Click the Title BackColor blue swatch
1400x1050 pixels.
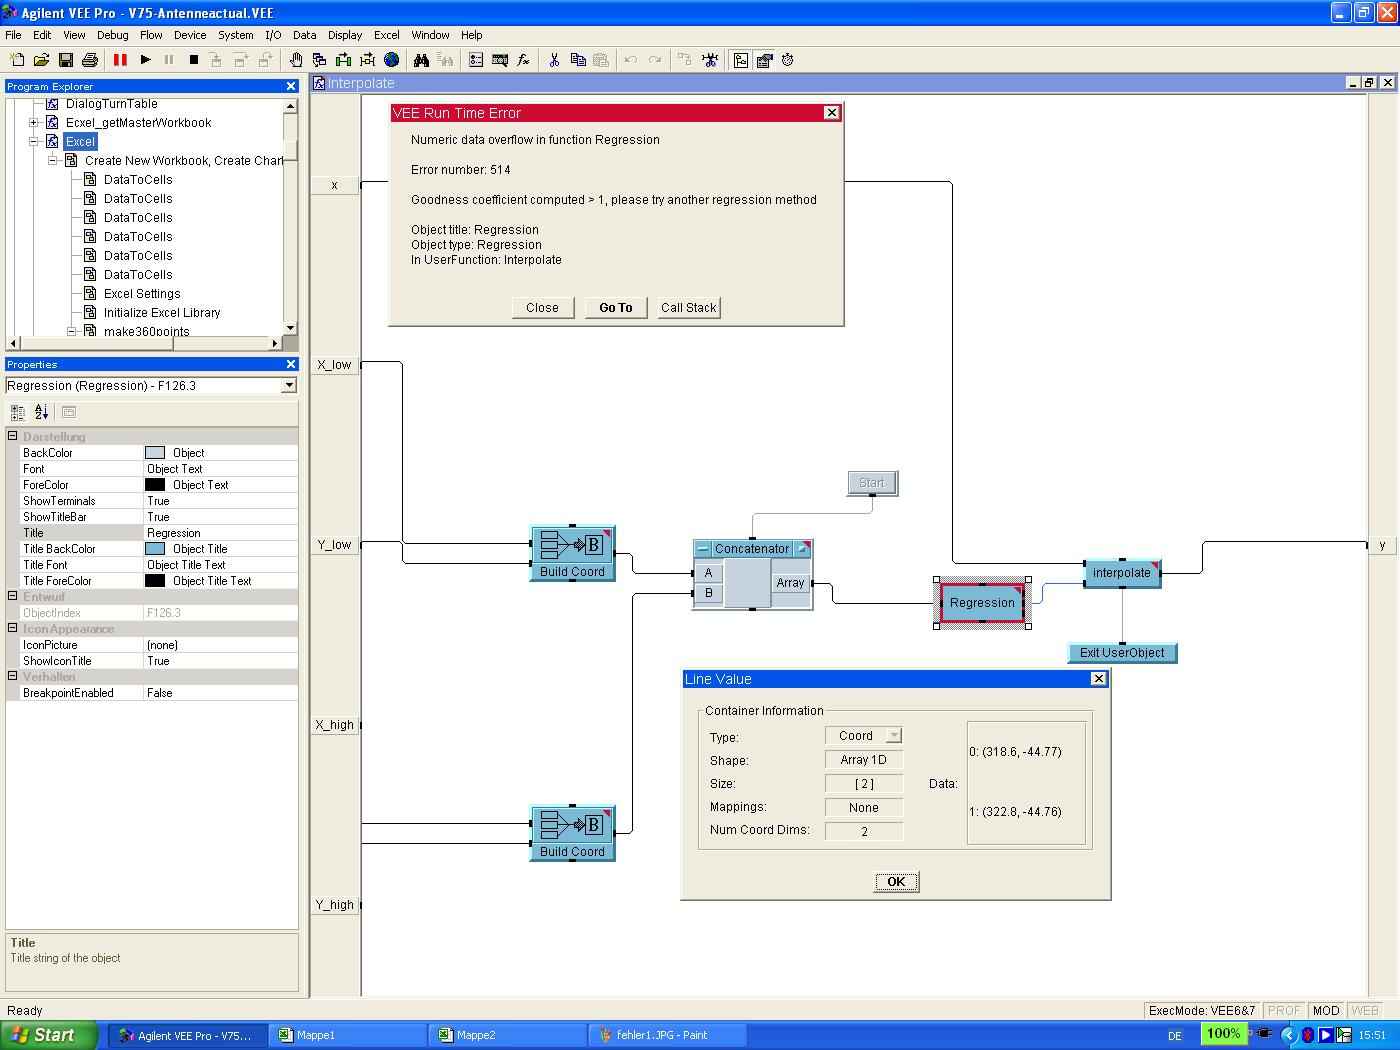coord(155,549)
